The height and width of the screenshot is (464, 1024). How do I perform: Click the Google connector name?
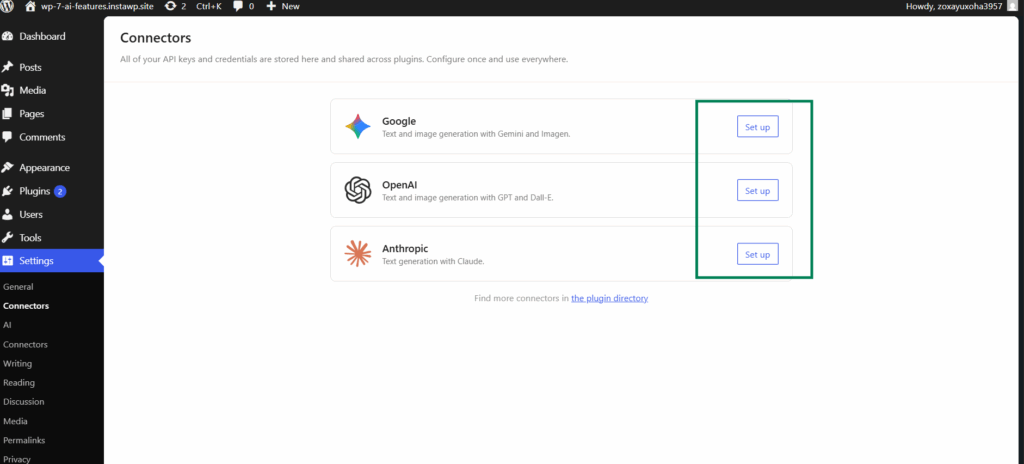coord(399,121)
